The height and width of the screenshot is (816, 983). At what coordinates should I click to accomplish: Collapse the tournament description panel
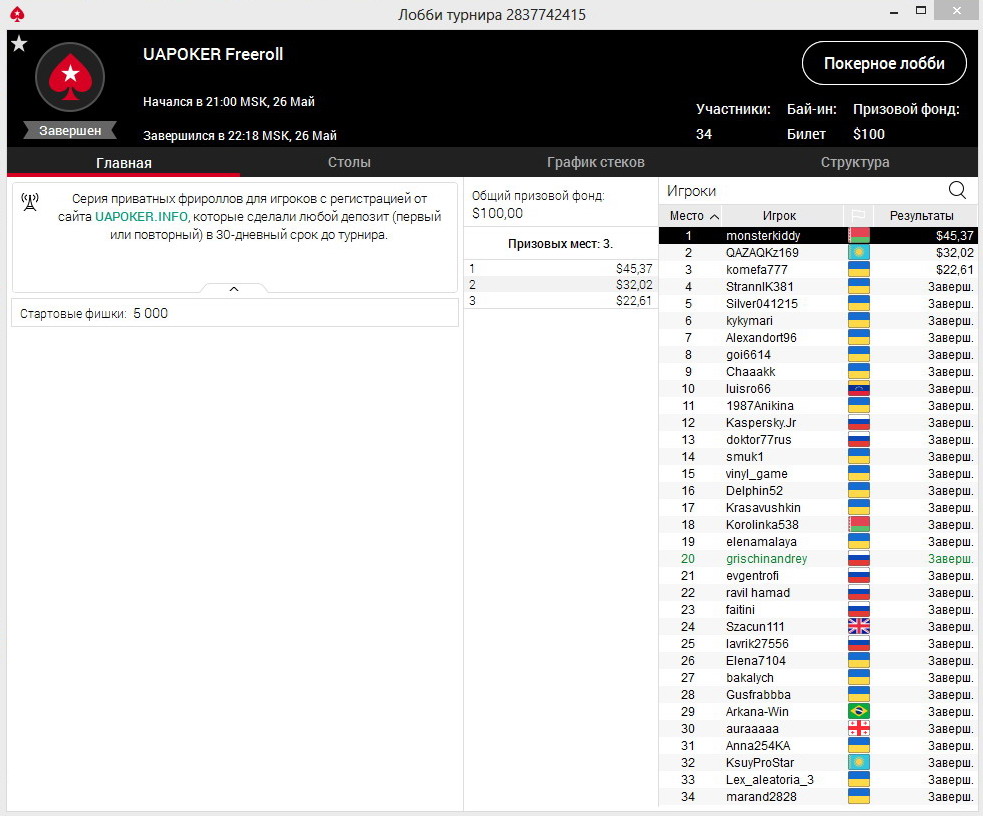(234, 289)
